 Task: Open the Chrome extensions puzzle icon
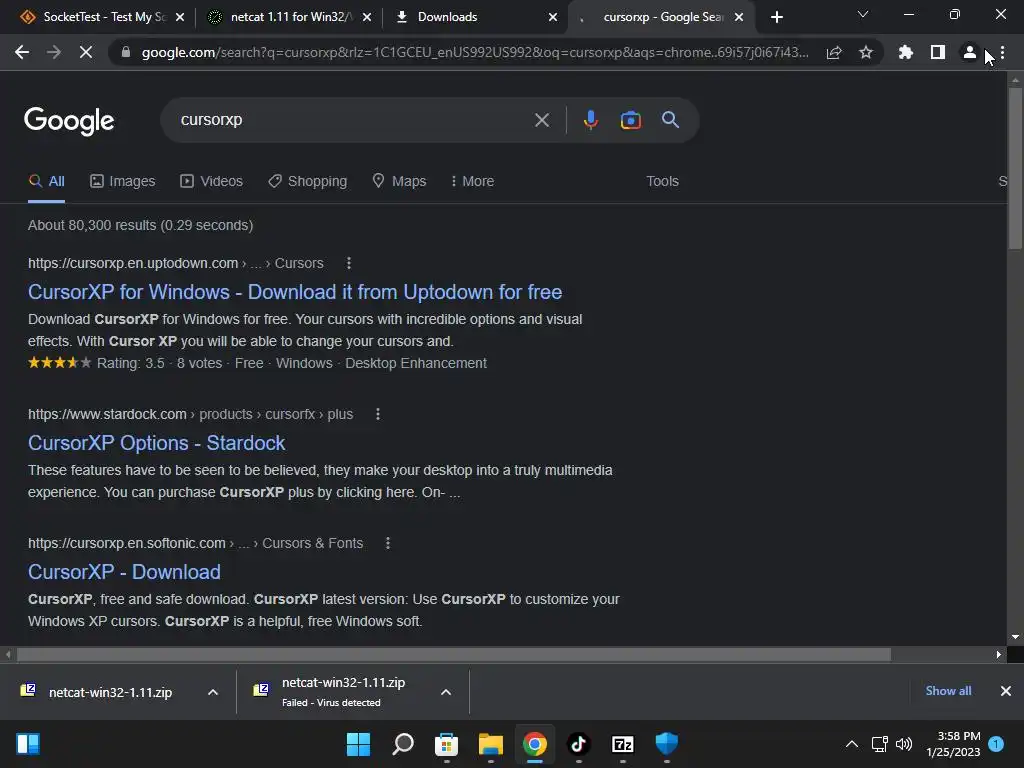click(906, 52)
